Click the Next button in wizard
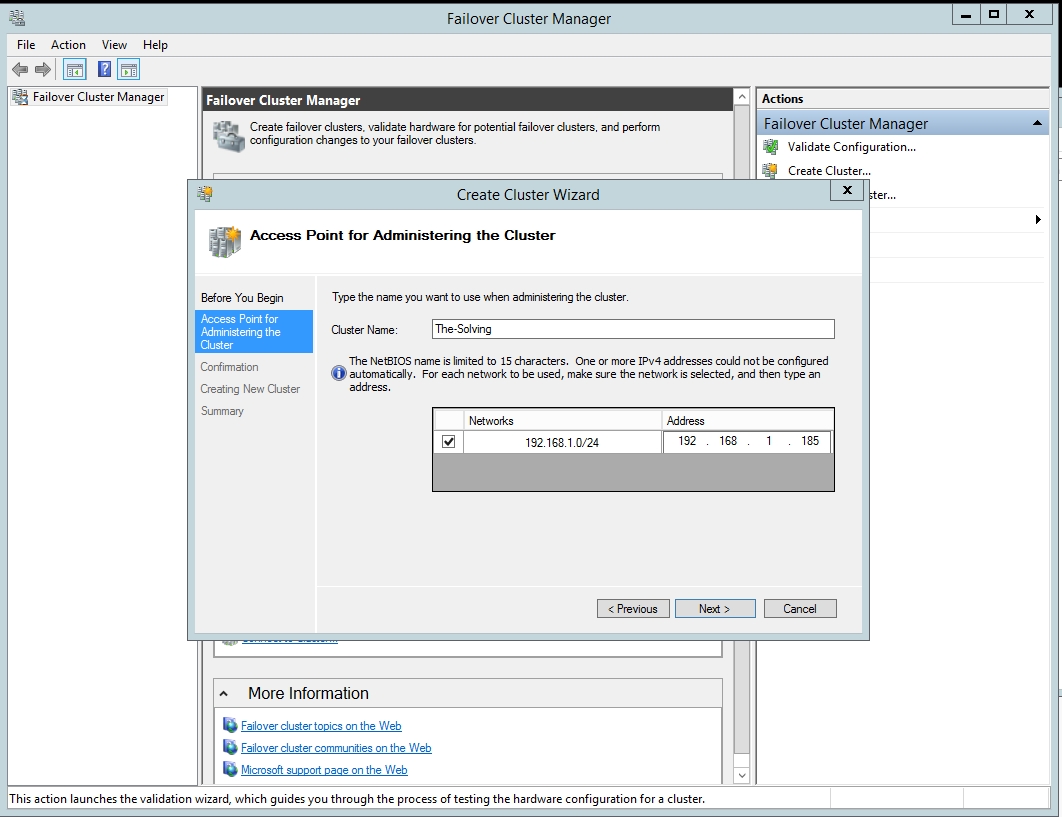The height and width of the screenshot is (817, 1062). pyautogui.click(x=715, y=608)
